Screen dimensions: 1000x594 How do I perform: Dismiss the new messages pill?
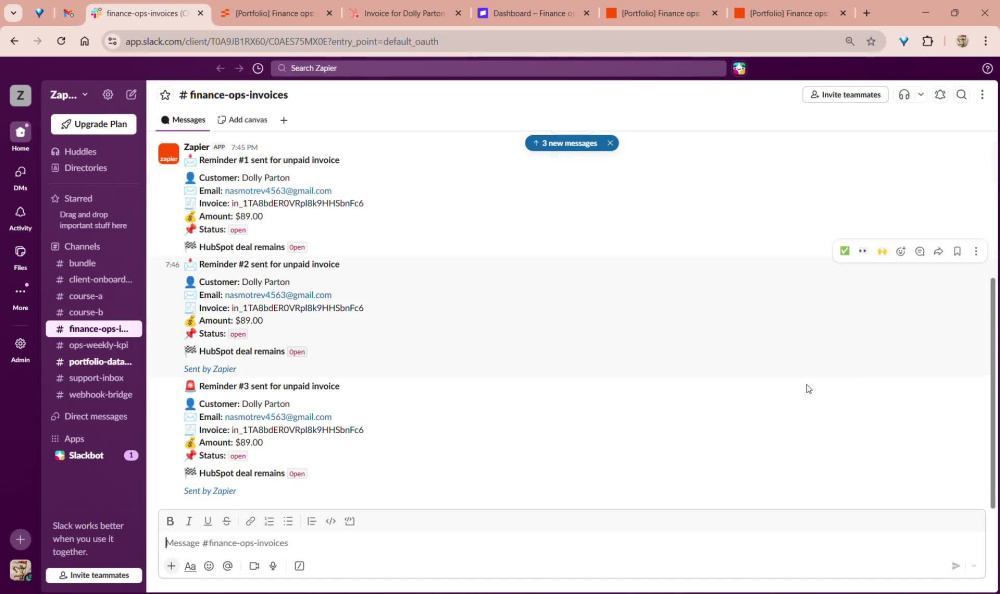610,144
